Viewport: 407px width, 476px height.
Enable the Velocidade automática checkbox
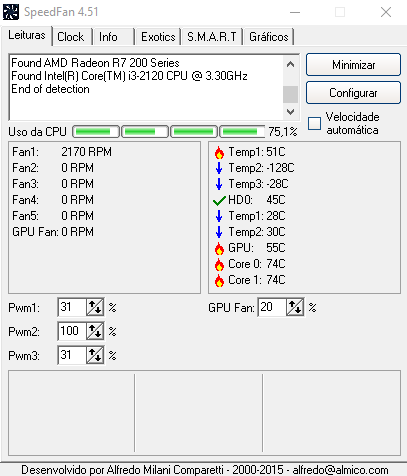tap(314, 124)
